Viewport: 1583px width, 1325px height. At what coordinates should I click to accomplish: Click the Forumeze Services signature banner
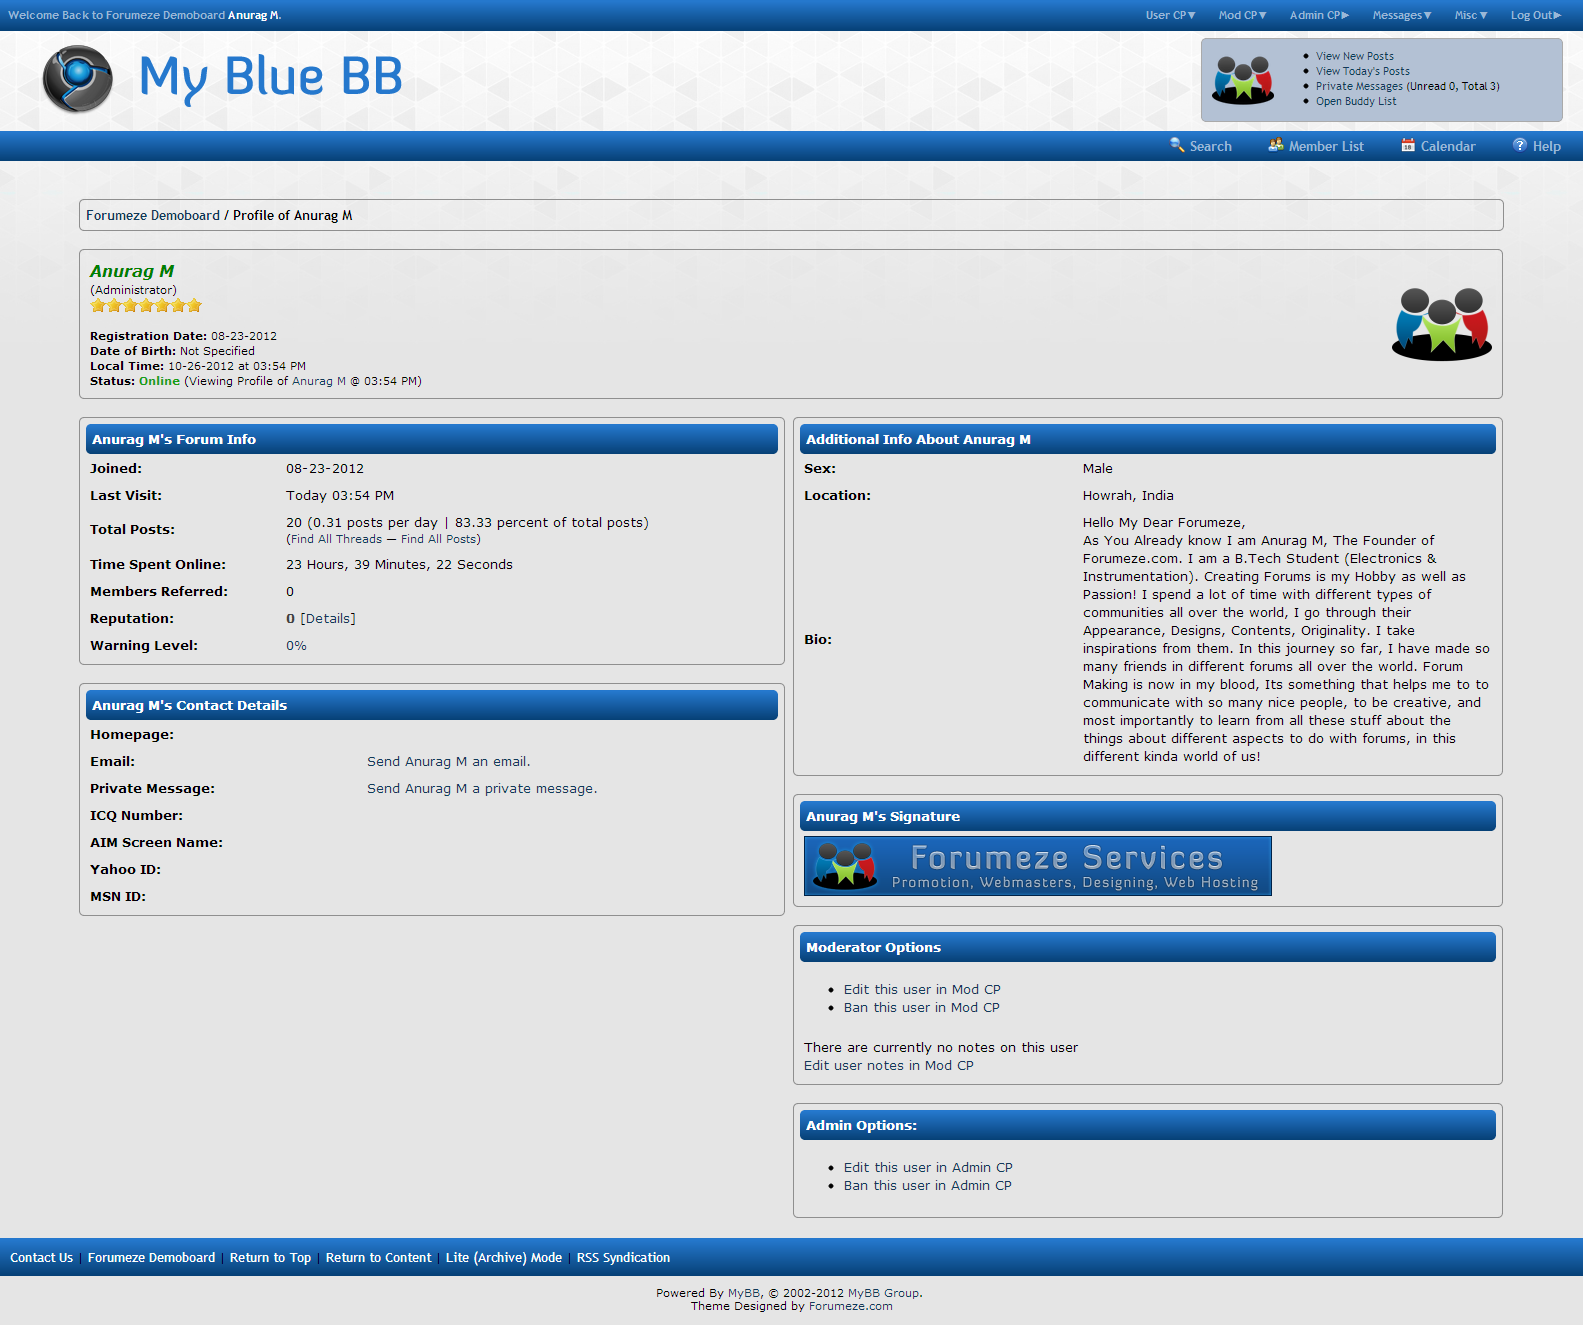[1038, 866]
